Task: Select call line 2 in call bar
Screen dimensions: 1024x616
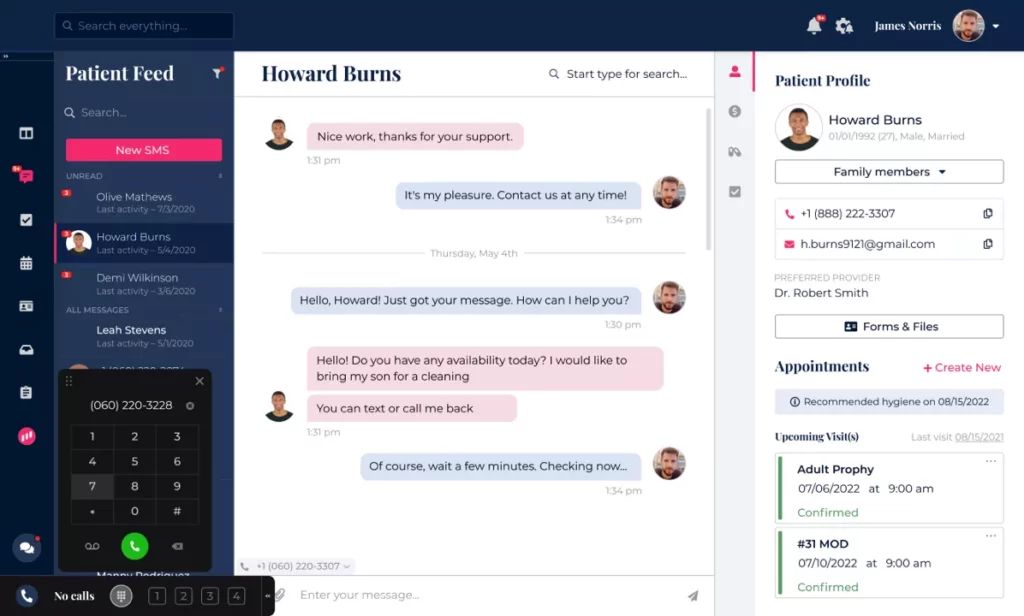Action: 183,596
